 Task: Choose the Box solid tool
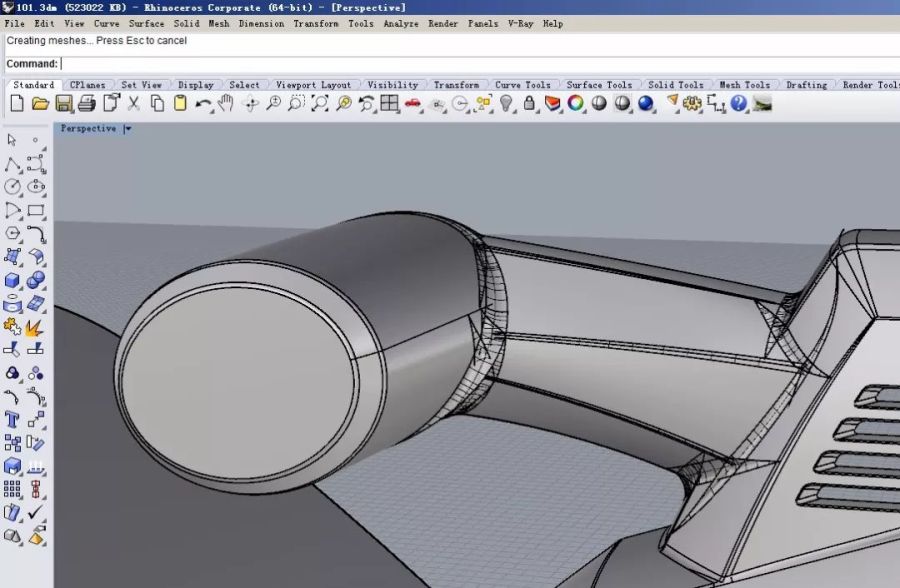tap(12, 281)
